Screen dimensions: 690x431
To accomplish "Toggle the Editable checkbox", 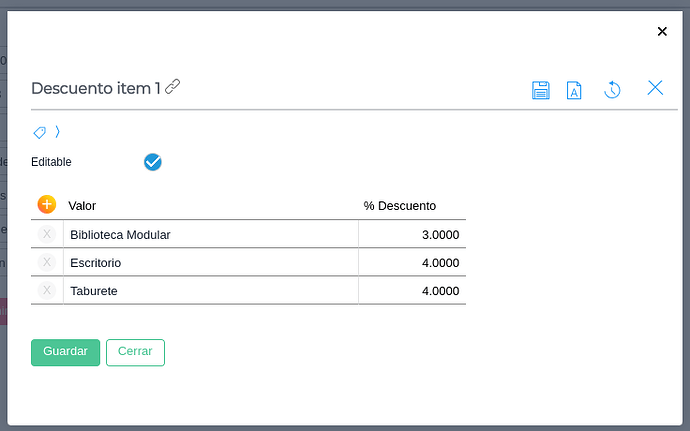I will [x=153, y=162].
